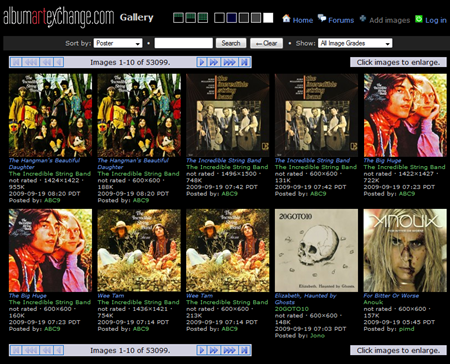The height and width of the screenshot is (364, 450).
Task: Click bottom pager's double-arrow forward button
Action: click(213, 350)
